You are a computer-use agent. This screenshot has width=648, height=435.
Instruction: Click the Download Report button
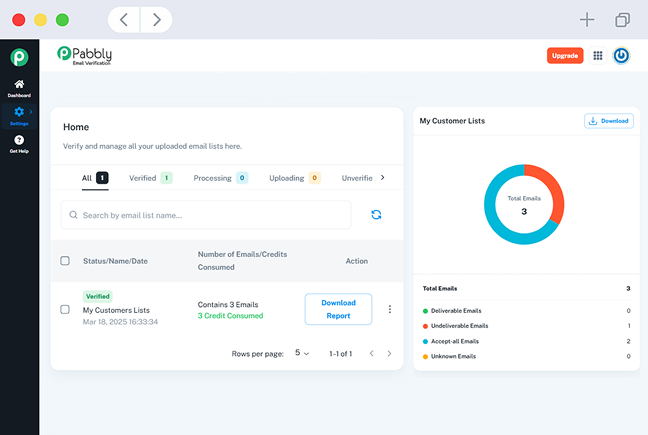click(x=338, y=309)
